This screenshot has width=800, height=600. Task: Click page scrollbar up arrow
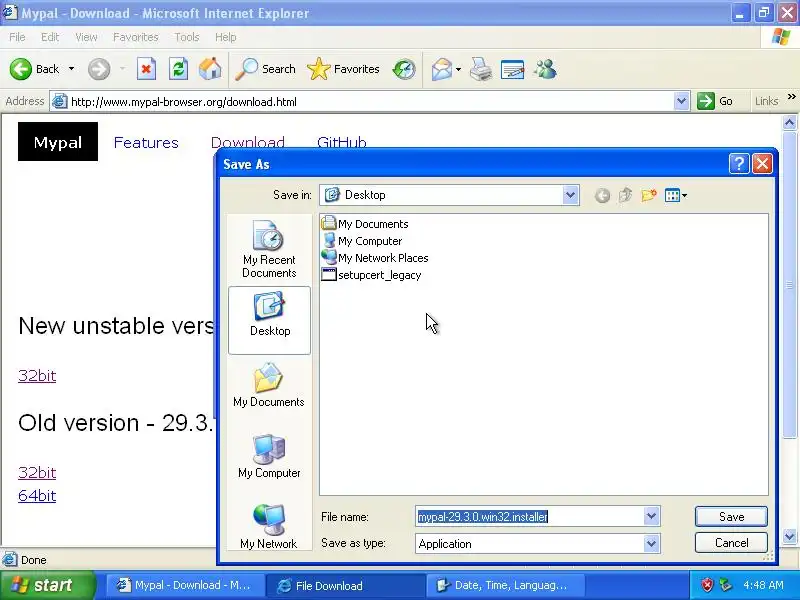click(789, 122)
